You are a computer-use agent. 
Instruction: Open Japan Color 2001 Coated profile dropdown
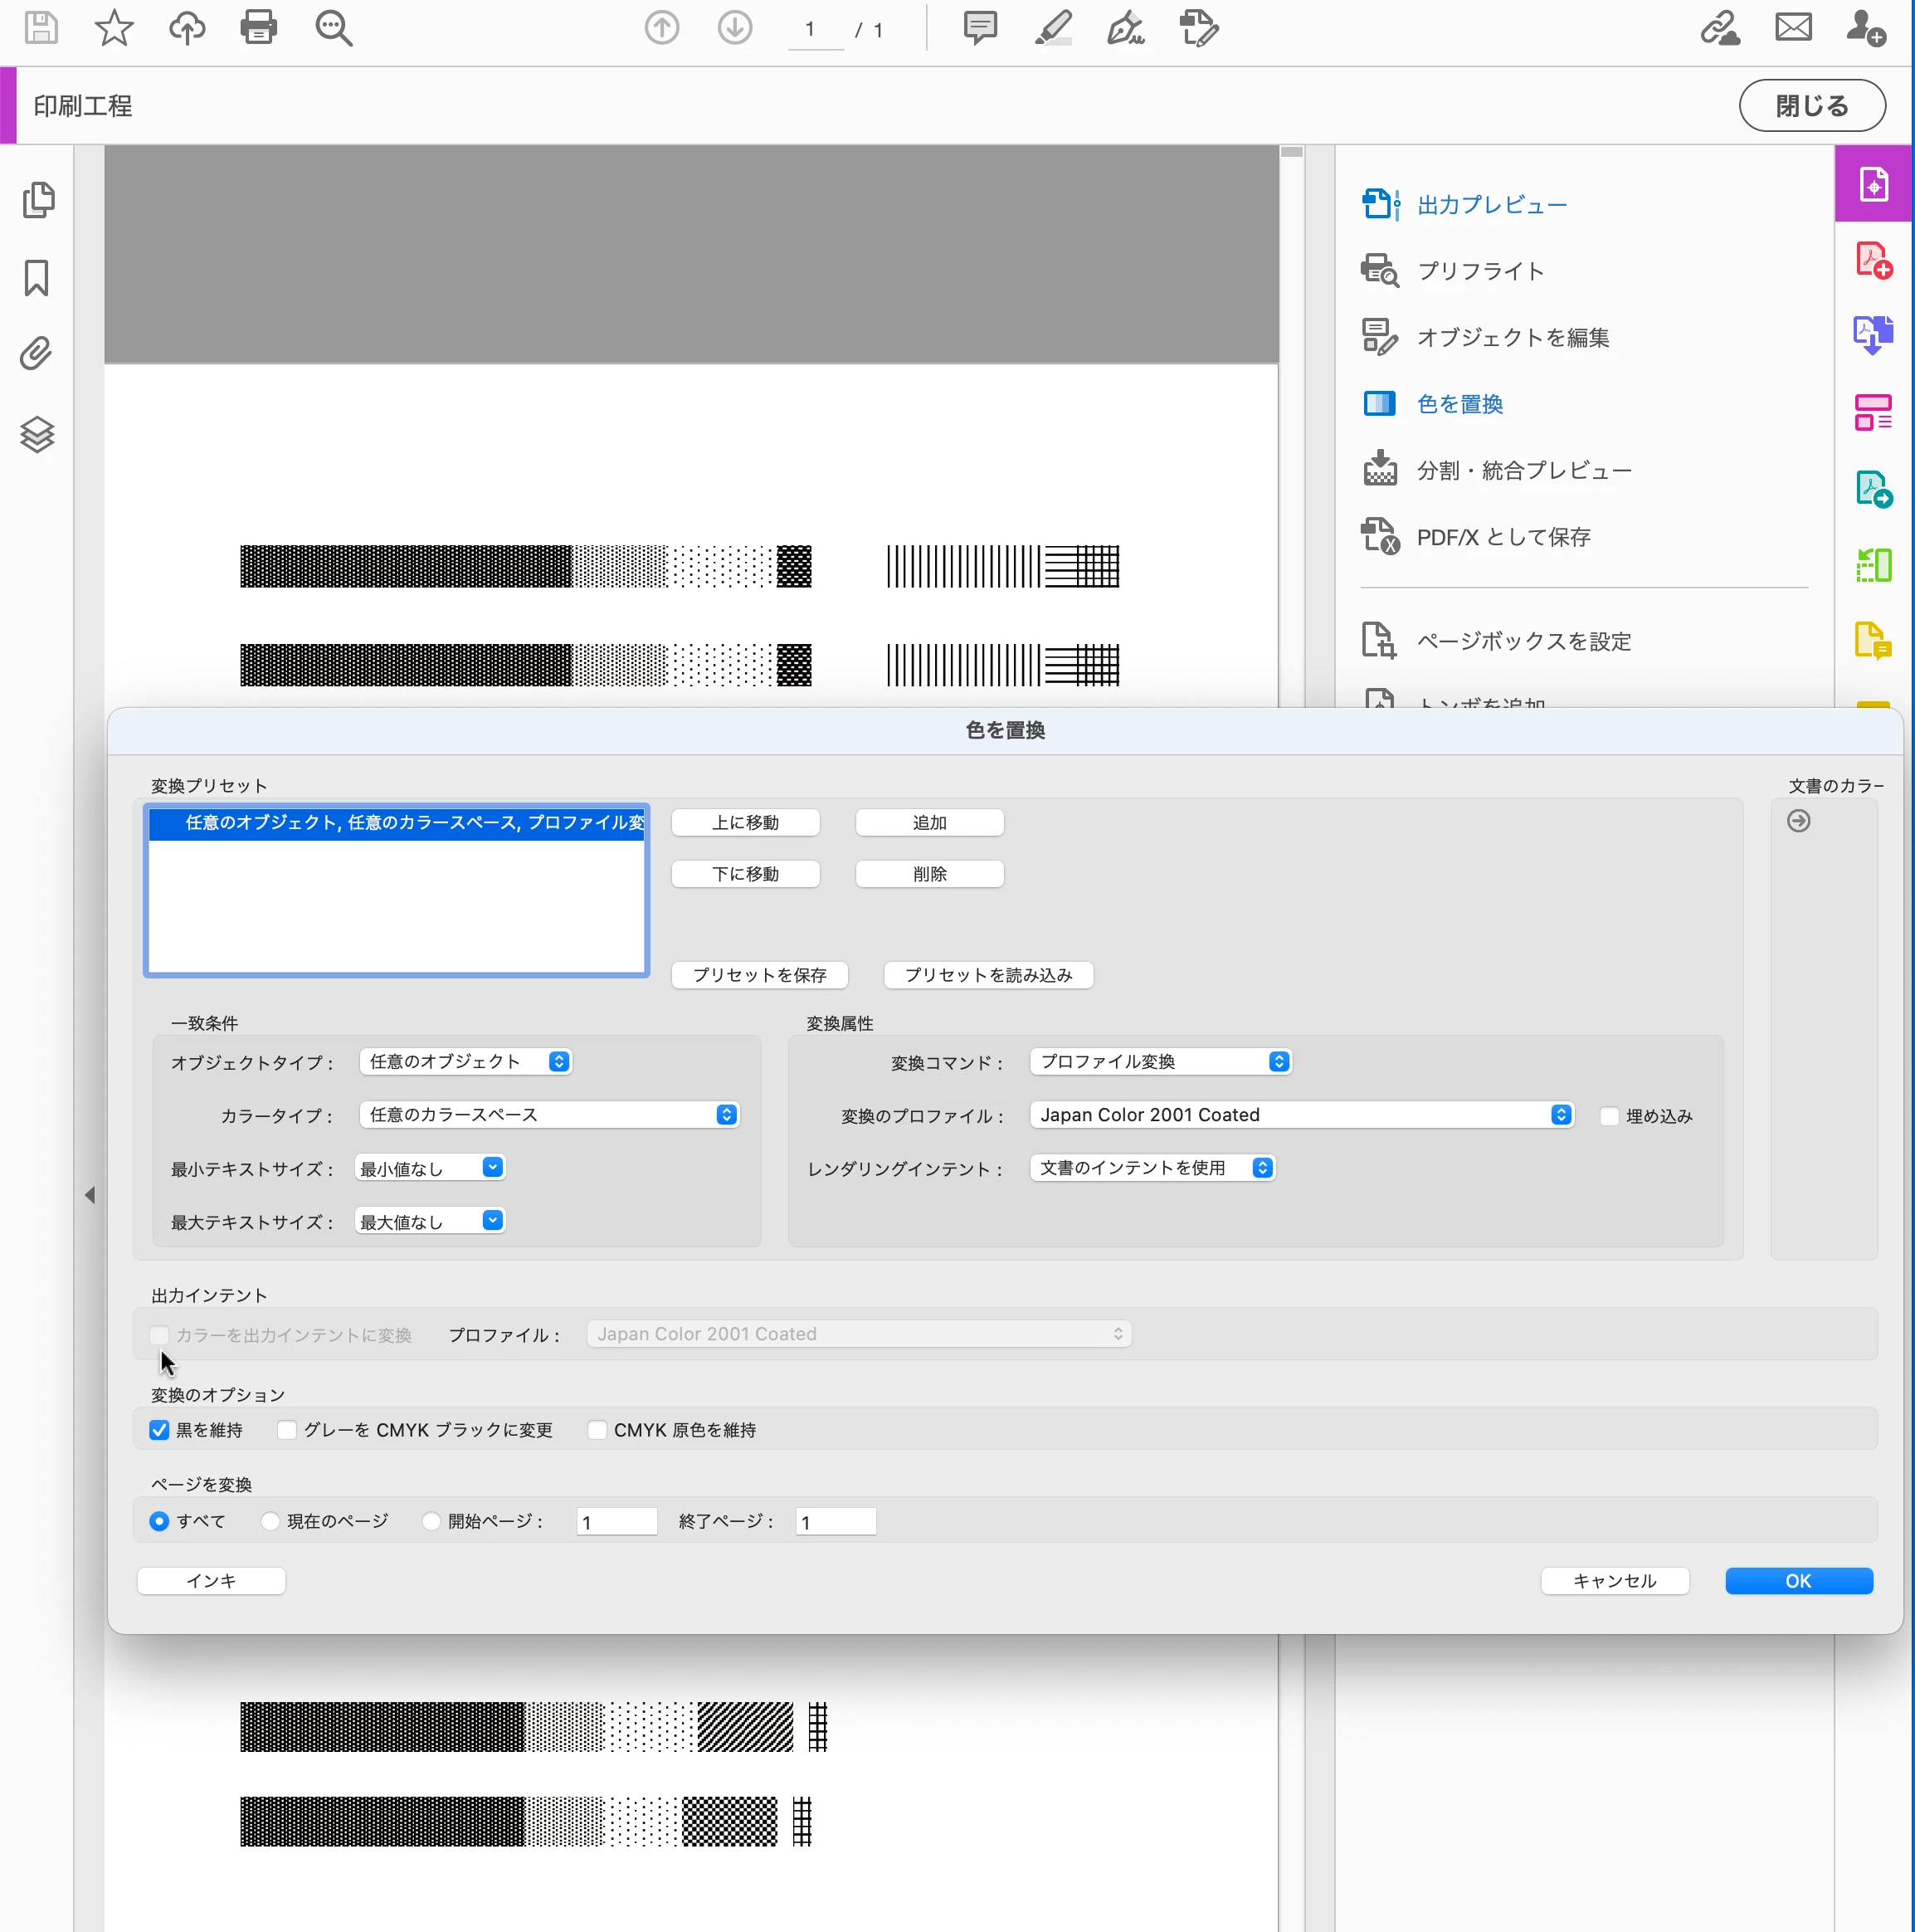tap(1302, 1115)
